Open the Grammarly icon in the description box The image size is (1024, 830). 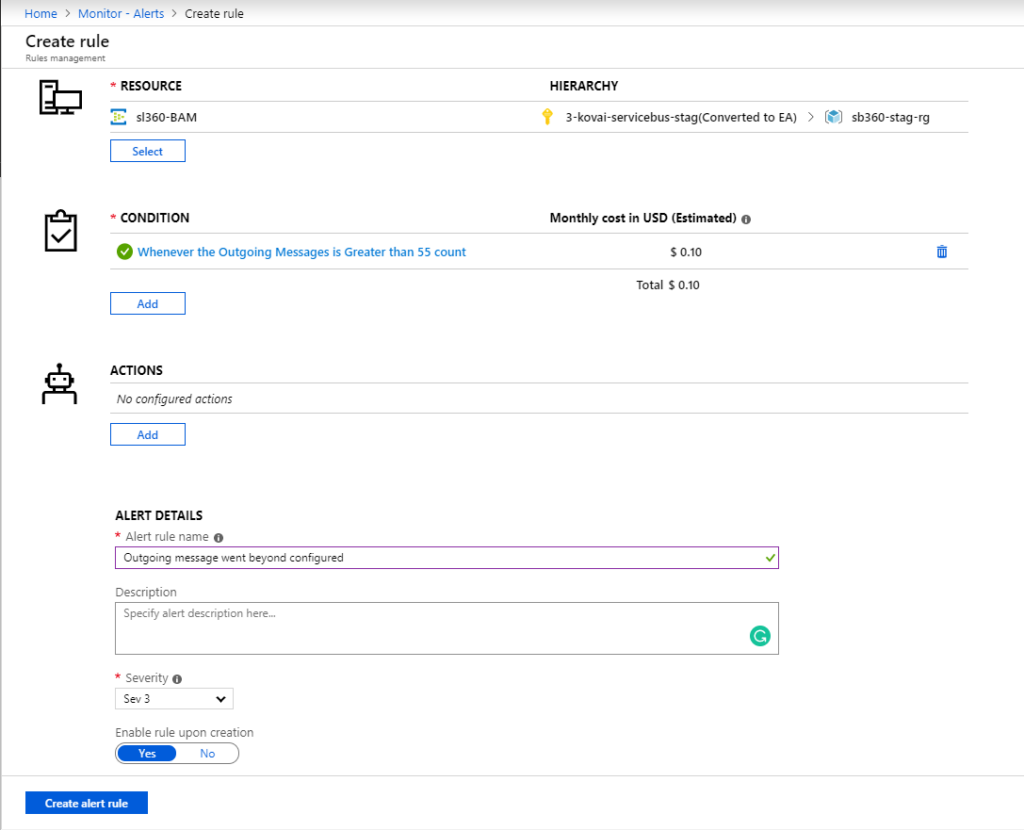tap(760, 635)
